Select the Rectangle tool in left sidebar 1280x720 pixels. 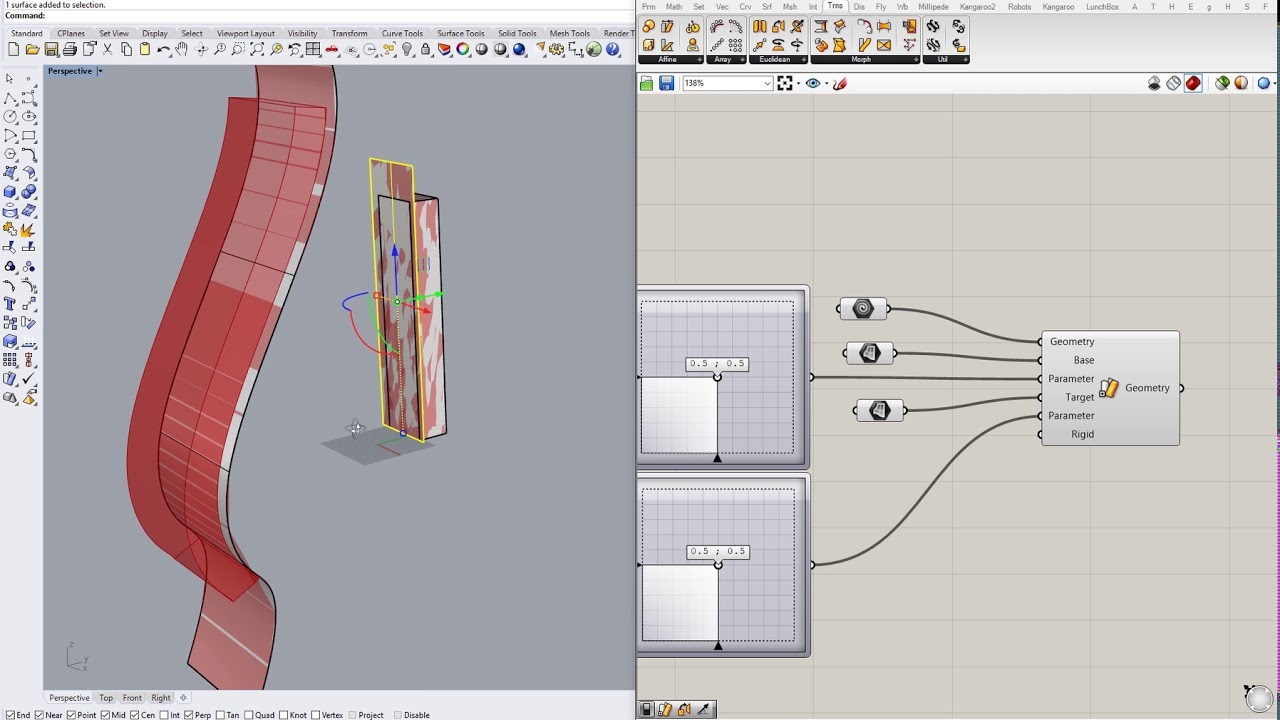[28, 135]
